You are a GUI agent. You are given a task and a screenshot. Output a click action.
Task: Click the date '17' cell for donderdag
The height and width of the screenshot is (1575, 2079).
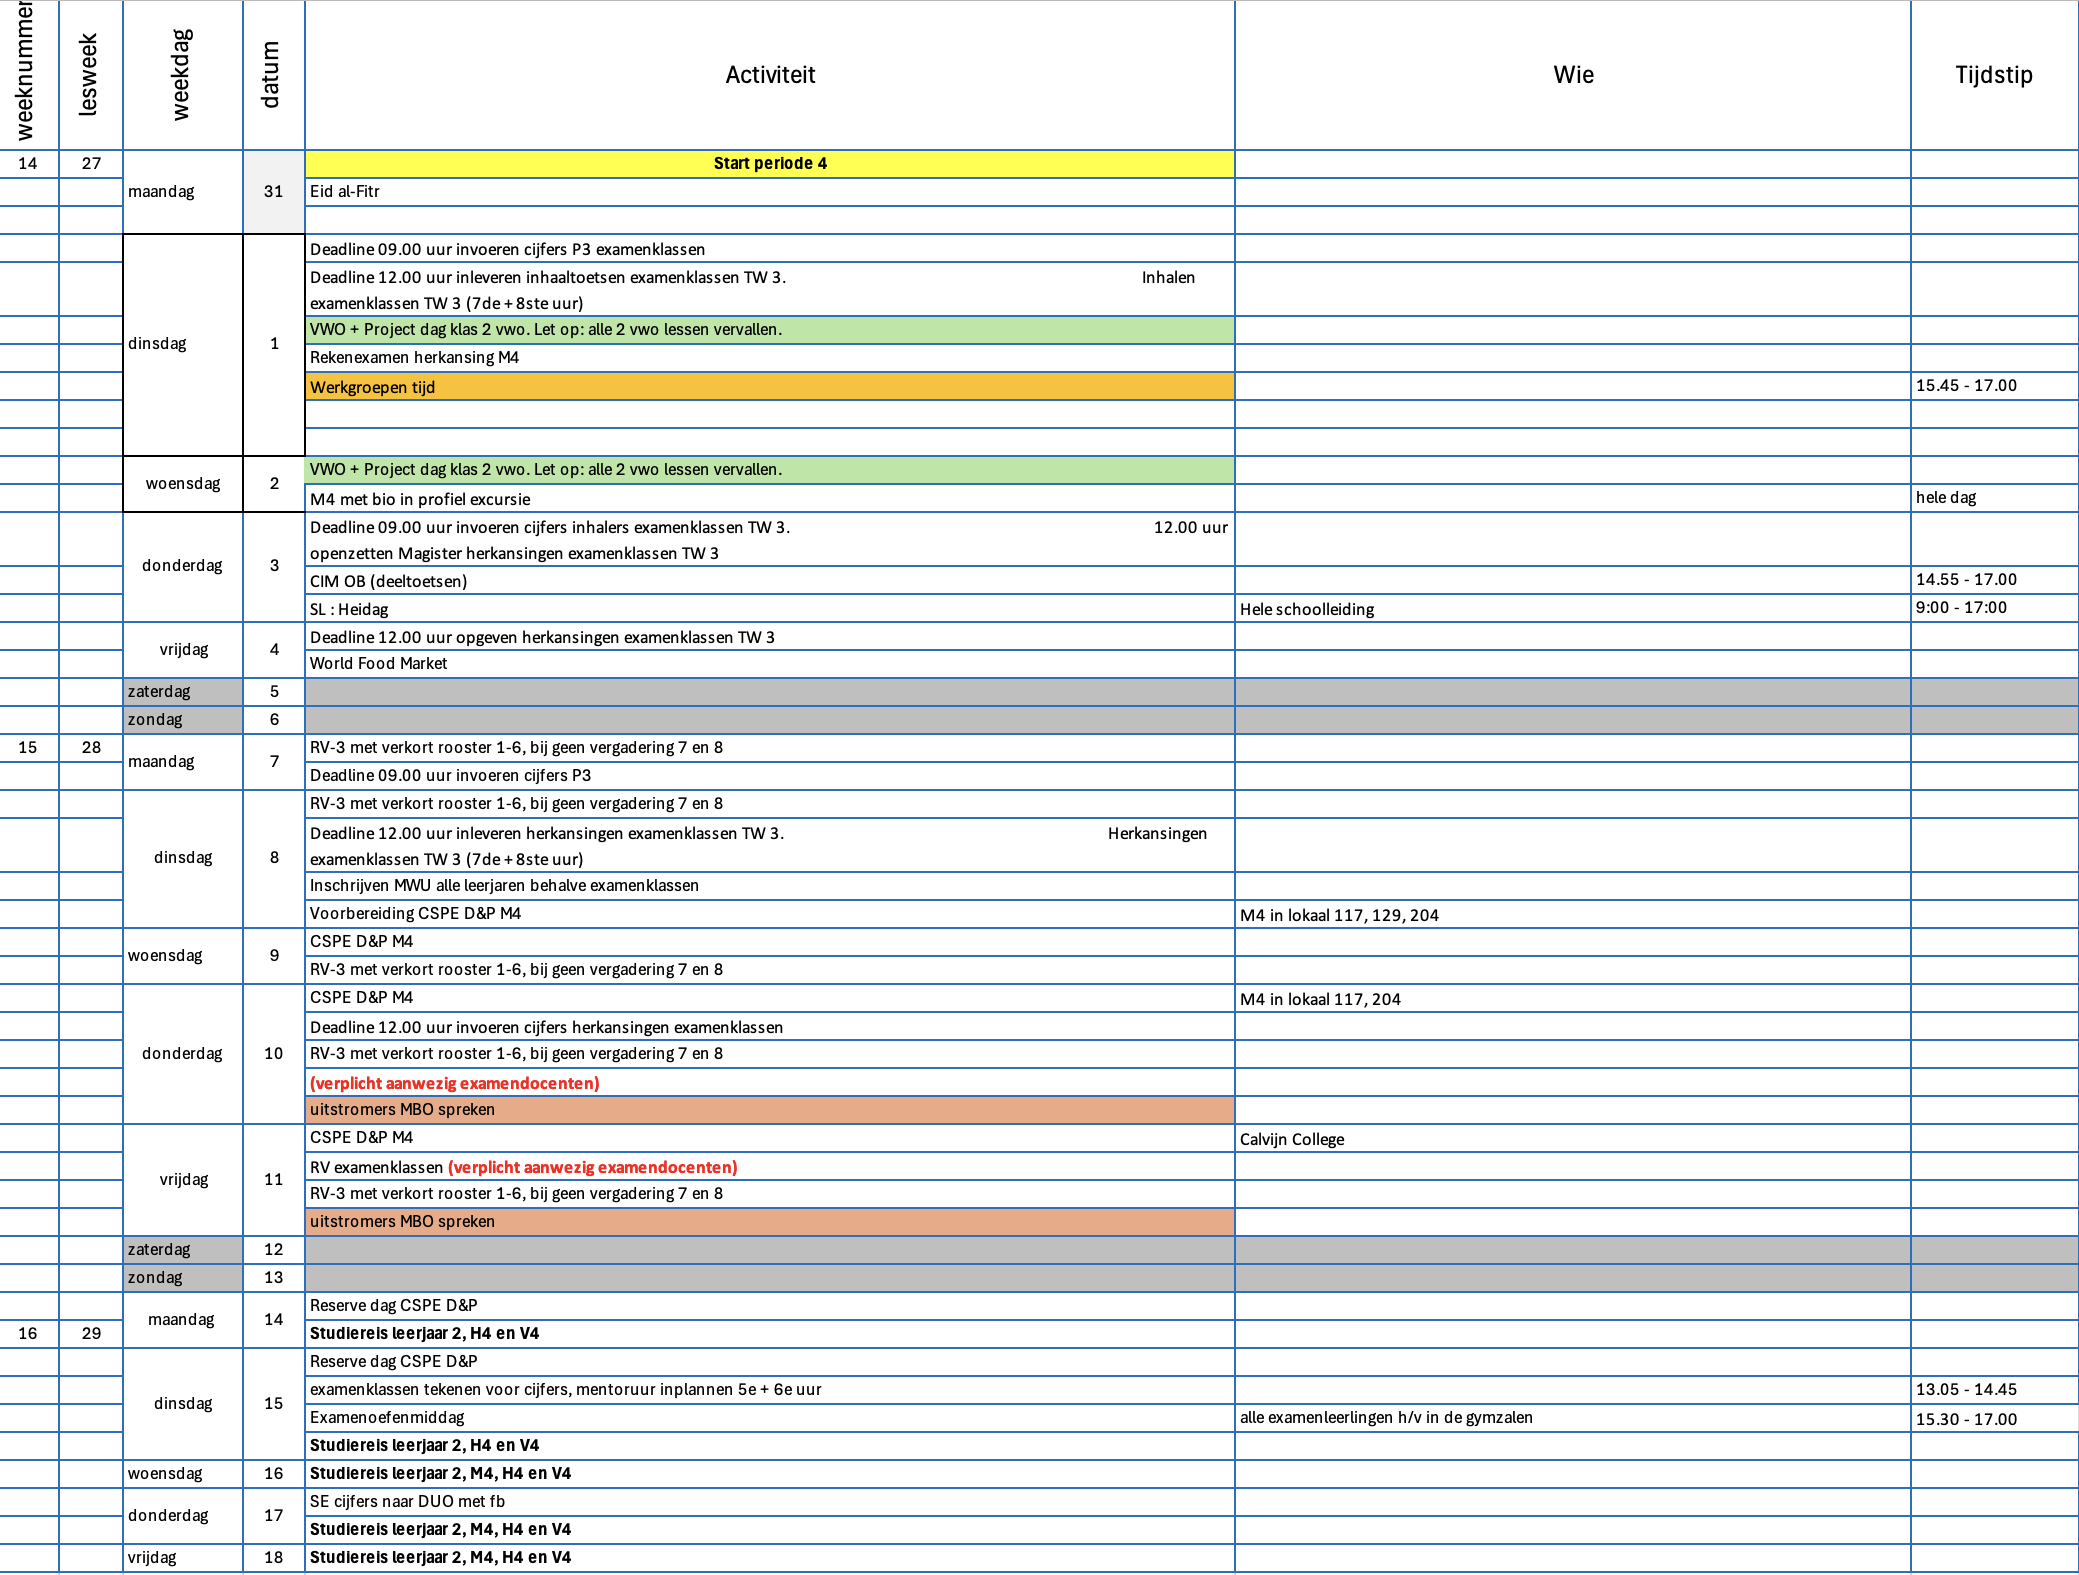tap(274, 1516)
